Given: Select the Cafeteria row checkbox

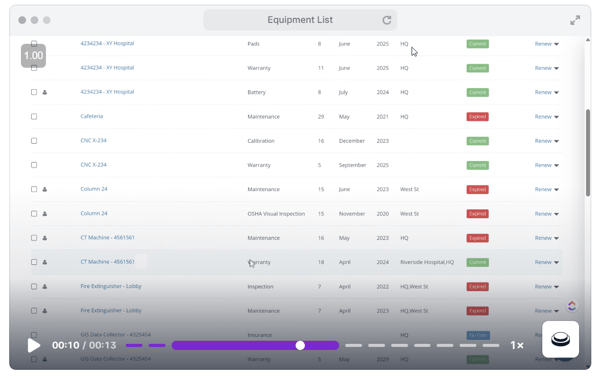Looking at the screenshot, I should click(x=34, y=116).
